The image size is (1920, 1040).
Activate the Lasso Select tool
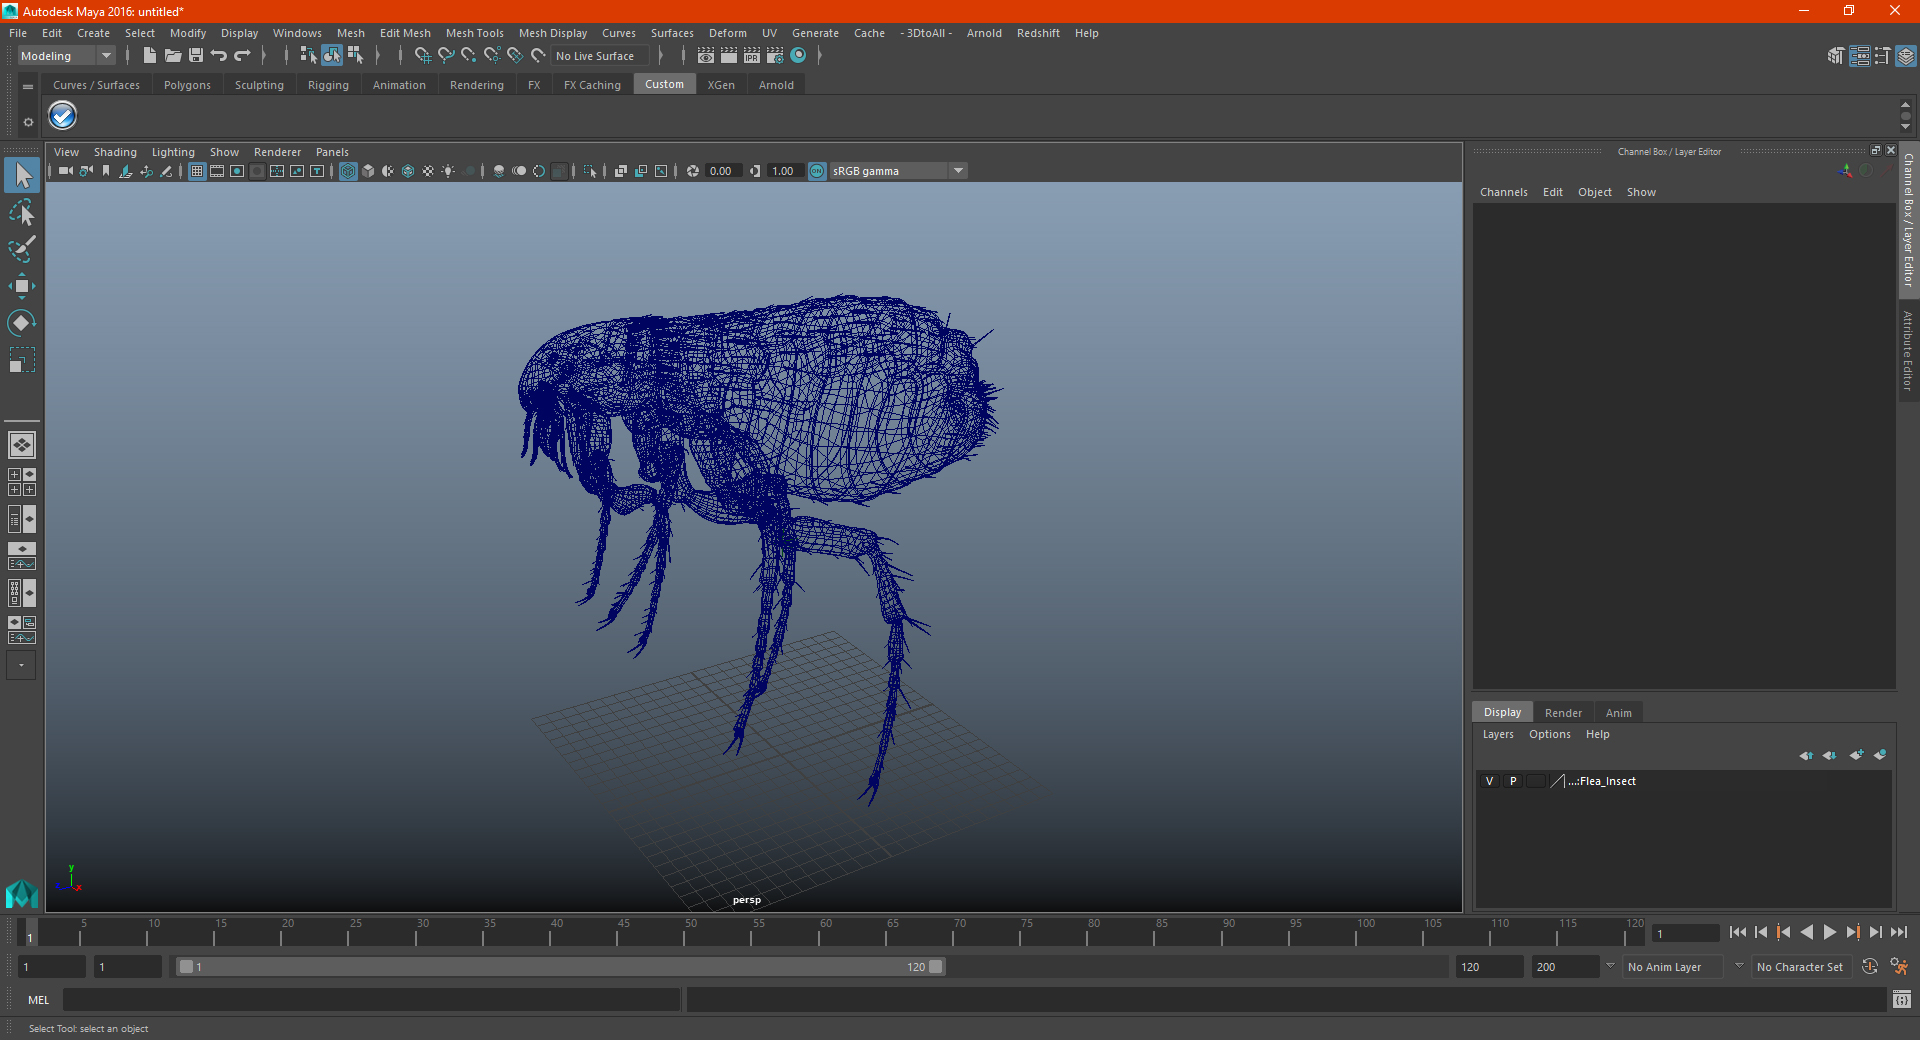[22, 212]
